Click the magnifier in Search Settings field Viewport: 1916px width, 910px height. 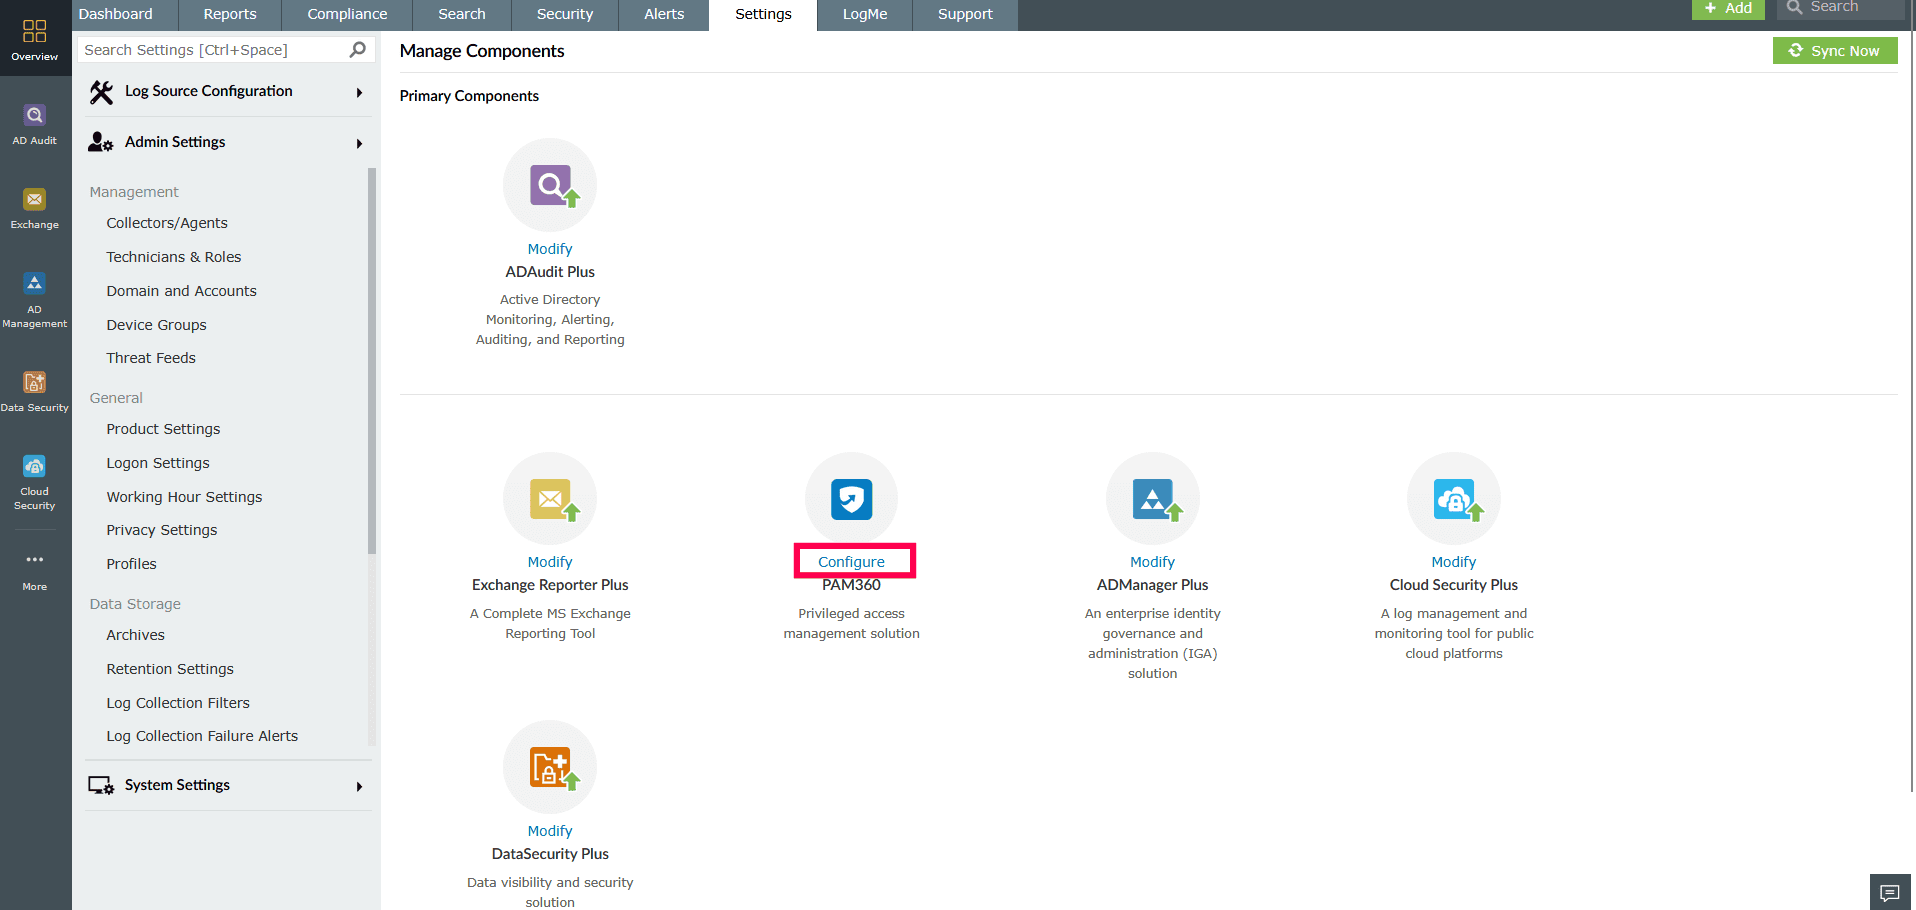pyautogui.click(x=356, y=49)
